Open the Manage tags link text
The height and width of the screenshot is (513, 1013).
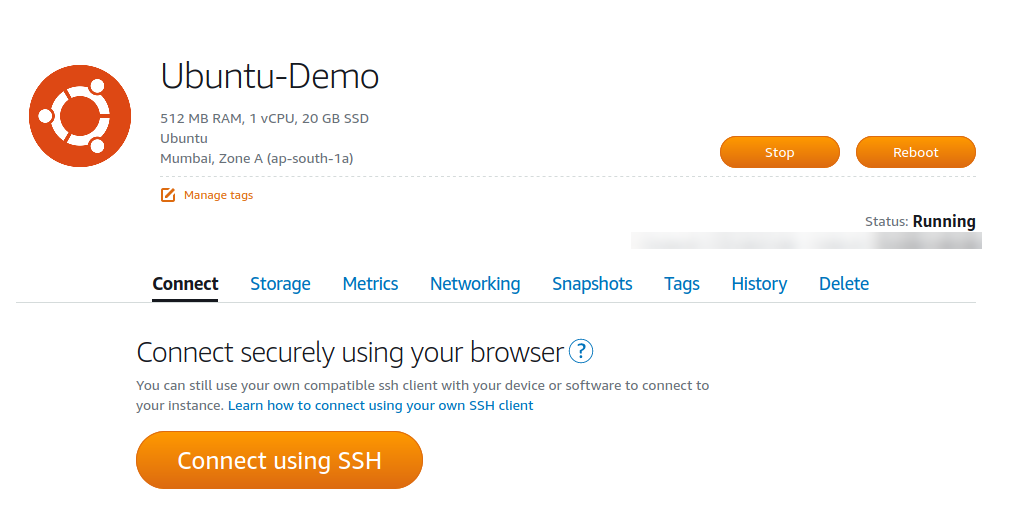(x=218, y=195)
